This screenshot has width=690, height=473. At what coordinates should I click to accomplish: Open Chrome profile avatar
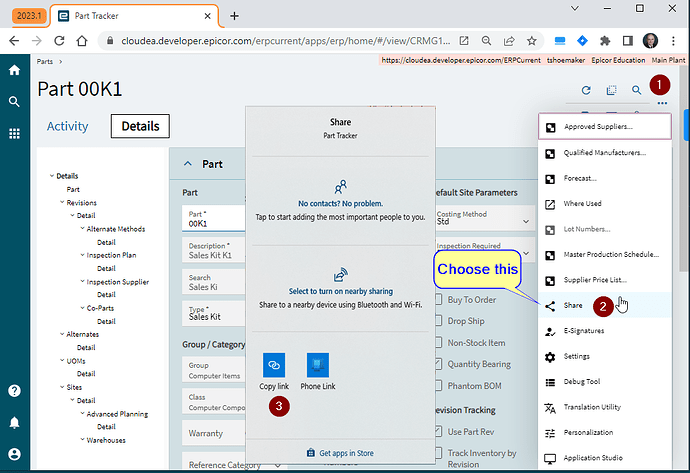tap(650, 41)
